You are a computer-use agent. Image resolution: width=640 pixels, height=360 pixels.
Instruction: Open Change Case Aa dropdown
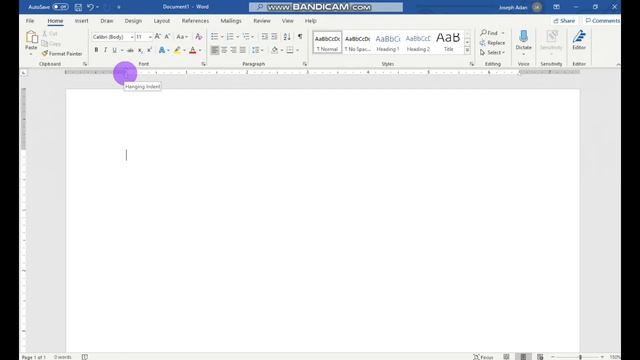(182, 37)
